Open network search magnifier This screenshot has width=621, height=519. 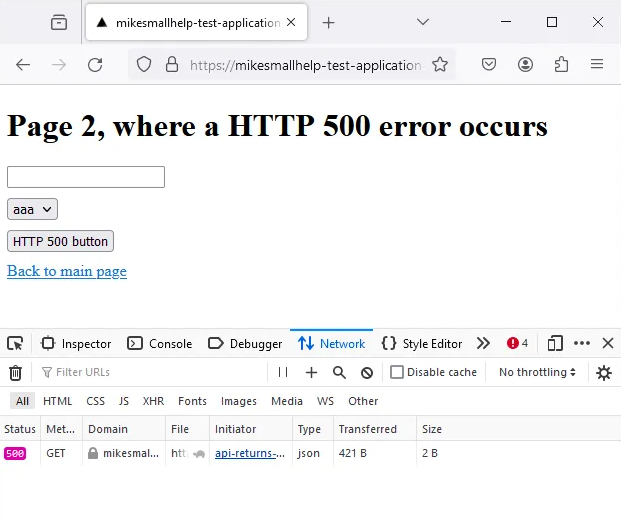[339, 372]
